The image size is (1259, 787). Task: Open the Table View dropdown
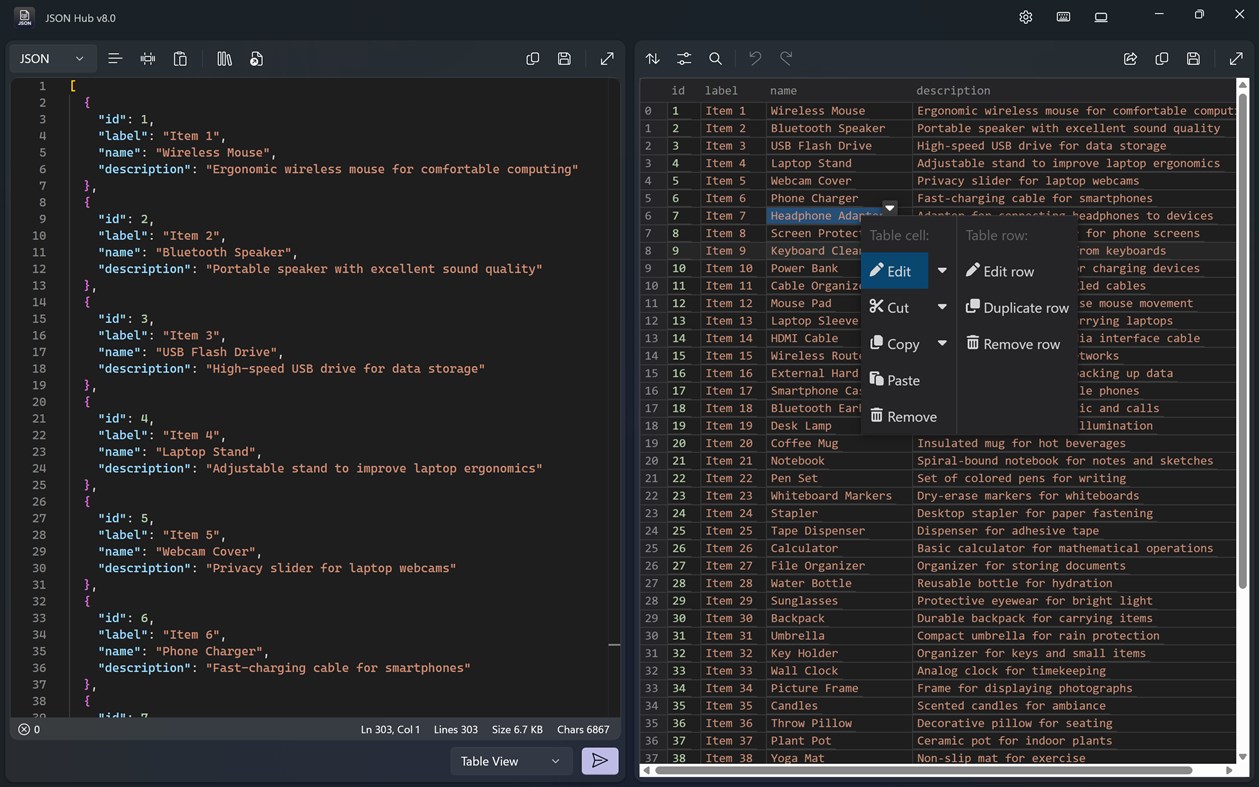point(511,761)
